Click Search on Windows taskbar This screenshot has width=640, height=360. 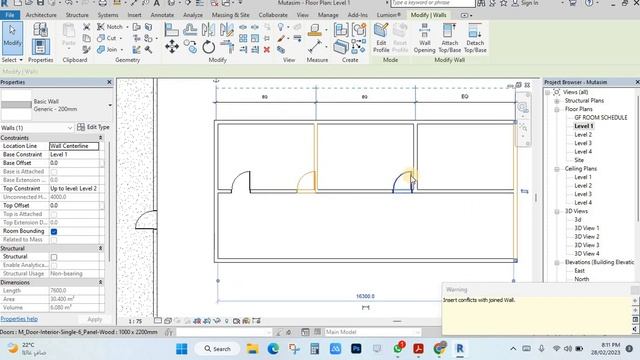218,349
